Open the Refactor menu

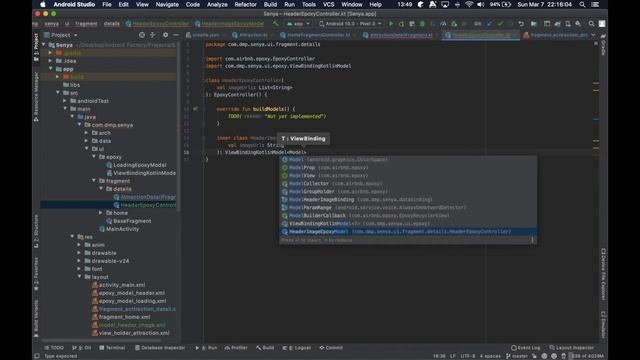(245, 4)
